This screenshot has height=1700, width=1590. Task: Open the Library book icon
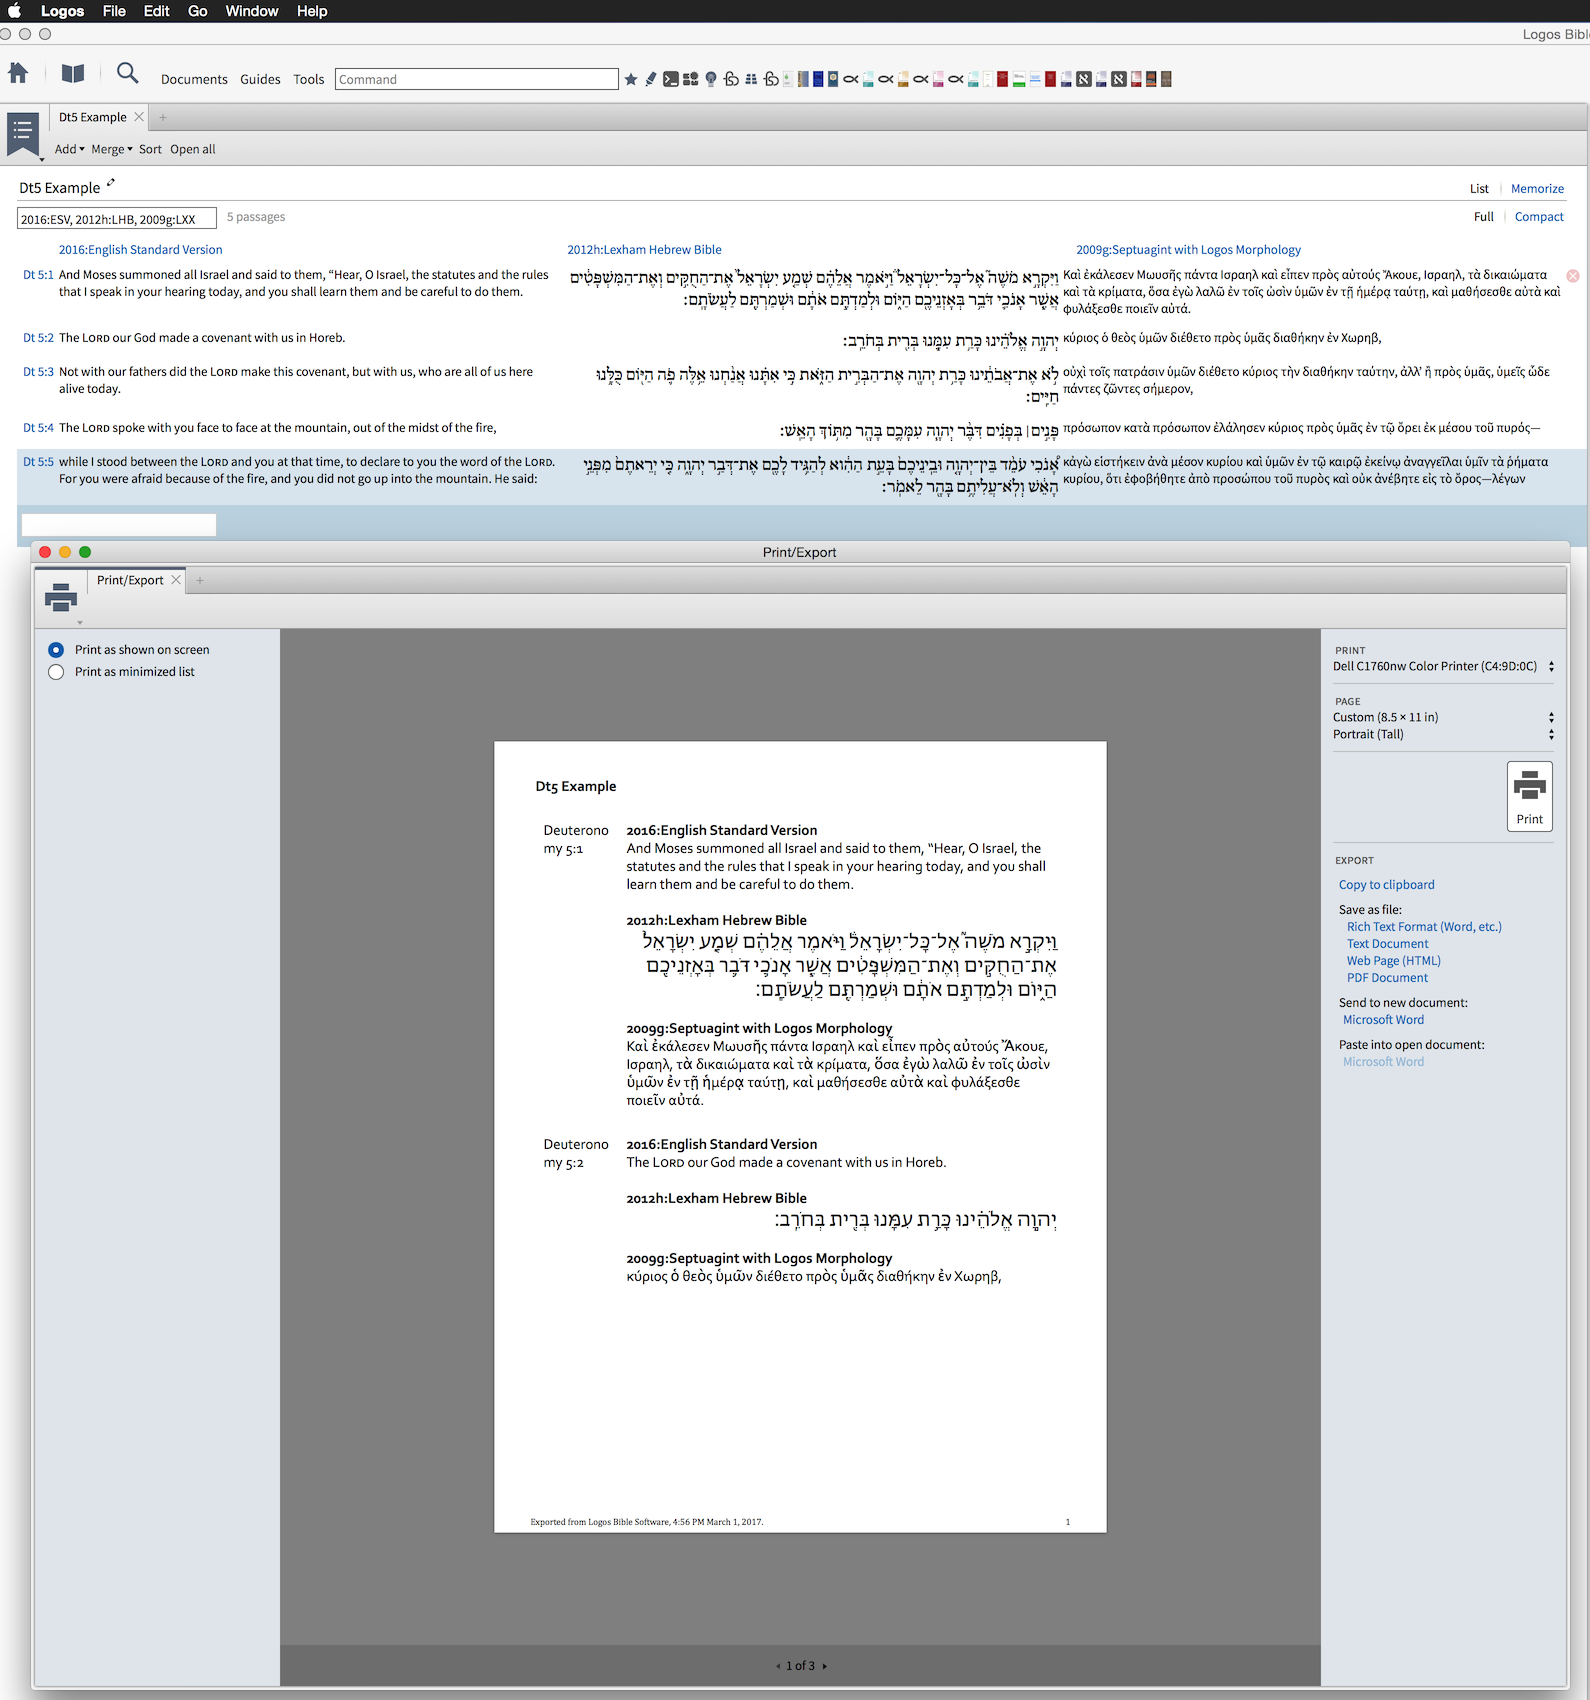(x=73, y=73)
